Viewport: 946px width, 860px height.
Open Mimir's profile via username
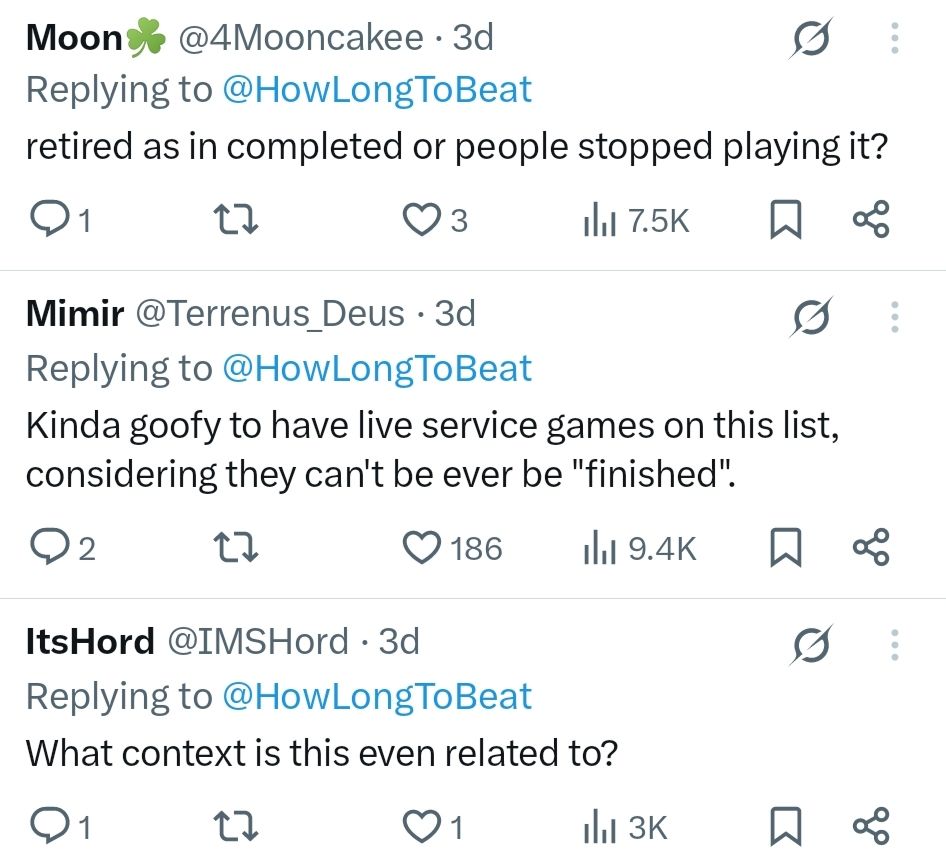click(x=74, y=314)
